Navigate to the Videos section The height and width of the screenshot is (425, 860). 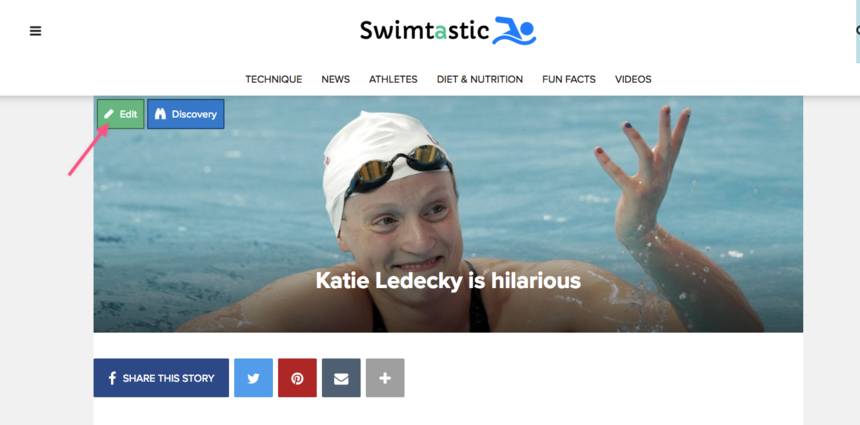633,80
